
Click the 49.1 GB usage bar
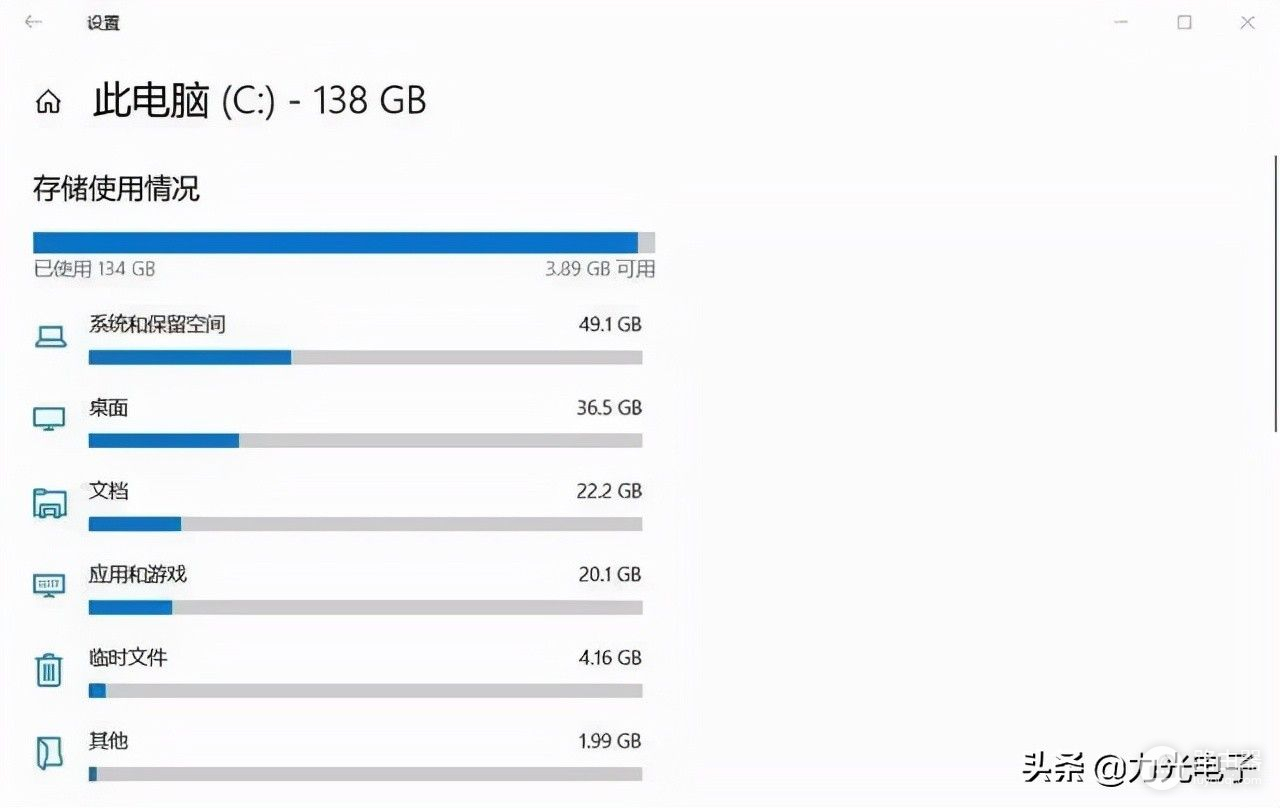pos(365,357)
